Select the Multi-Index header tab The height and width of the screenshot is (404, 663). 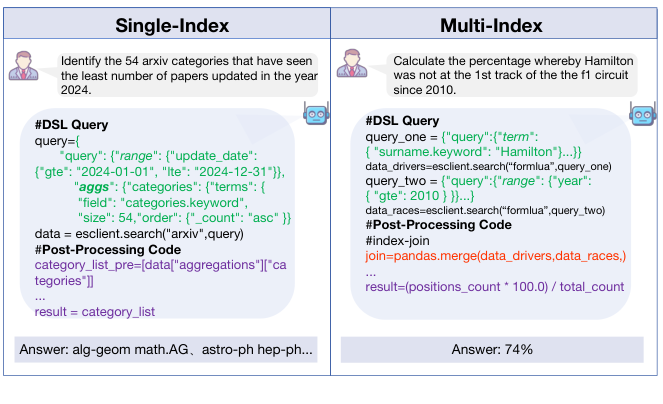click(496, 24)
